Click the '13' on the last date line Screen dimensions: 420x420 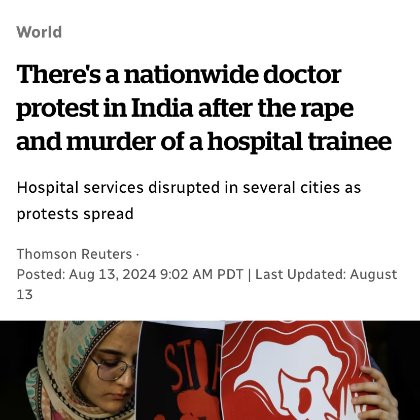pos(25,295)
